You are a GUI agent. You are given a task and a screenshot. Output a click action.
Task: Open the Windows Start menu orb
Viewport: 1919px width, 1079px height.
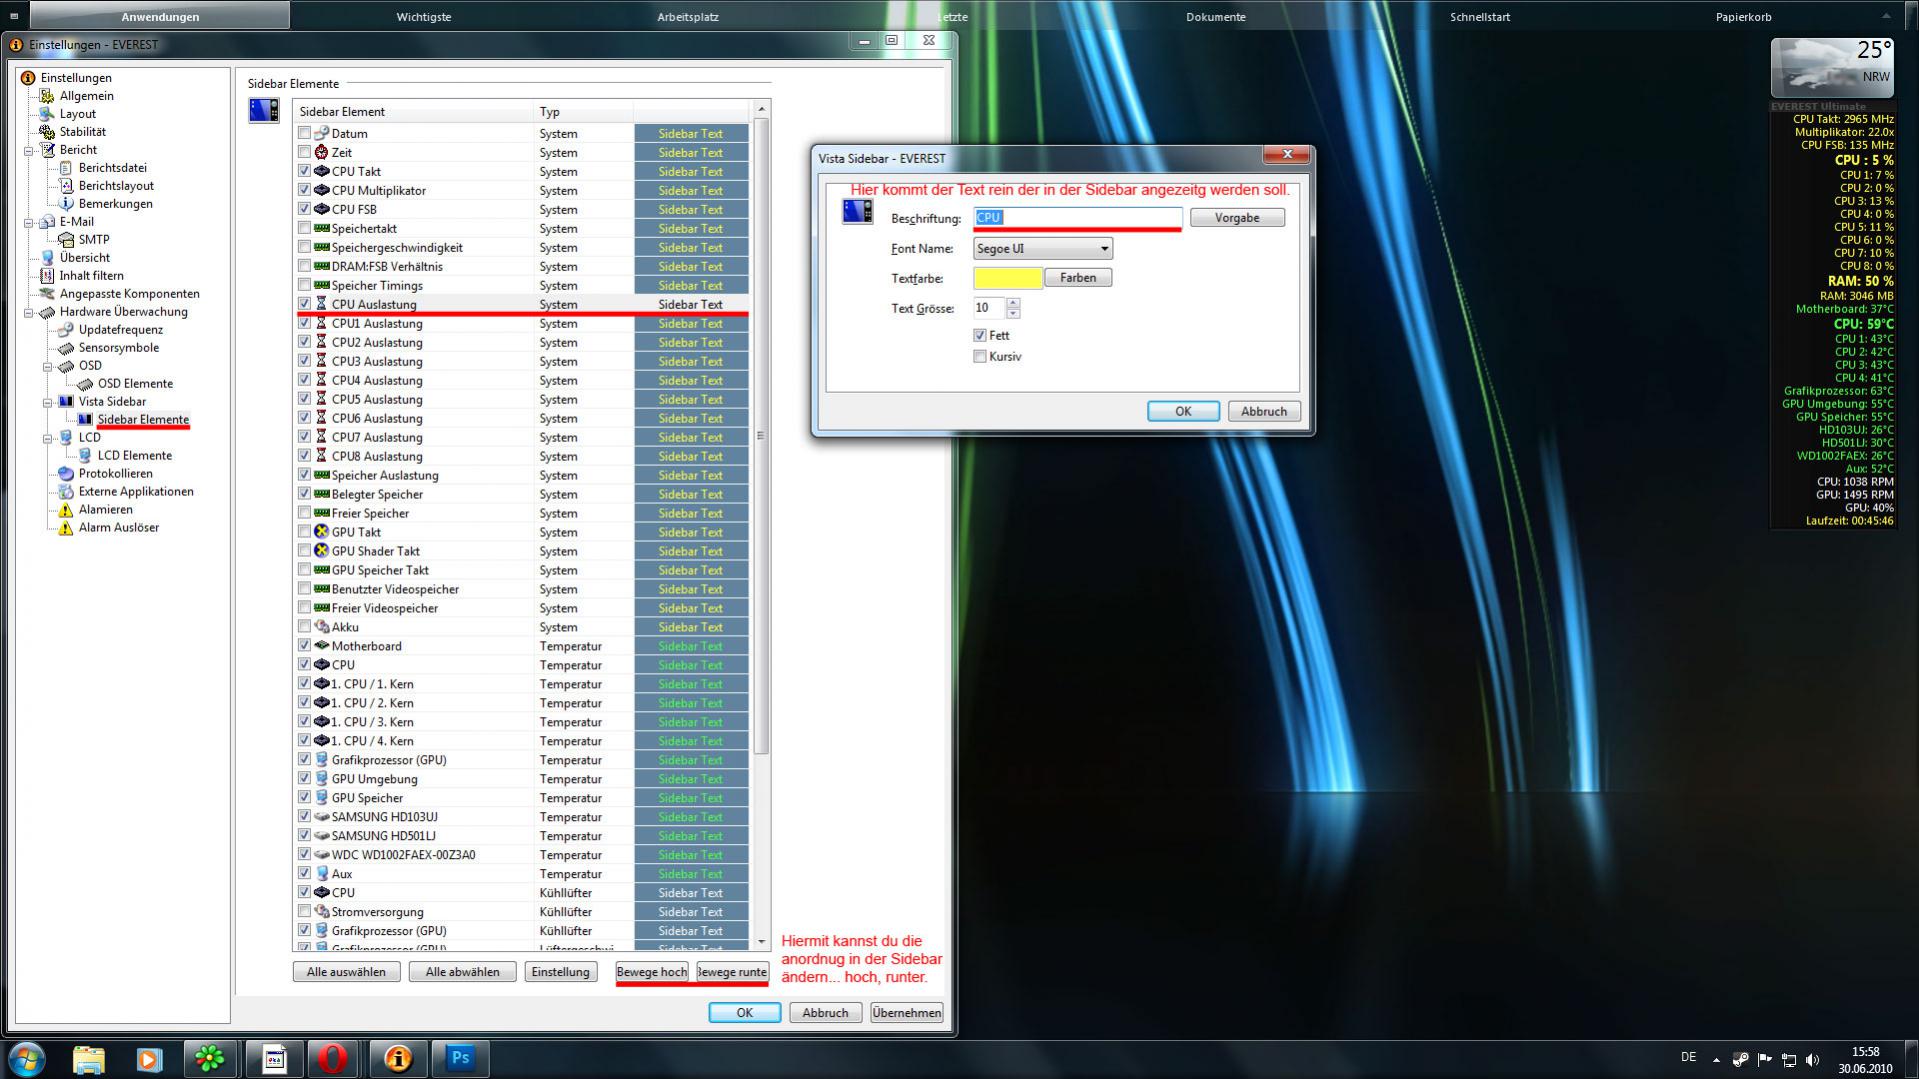tap(27, 1058)
